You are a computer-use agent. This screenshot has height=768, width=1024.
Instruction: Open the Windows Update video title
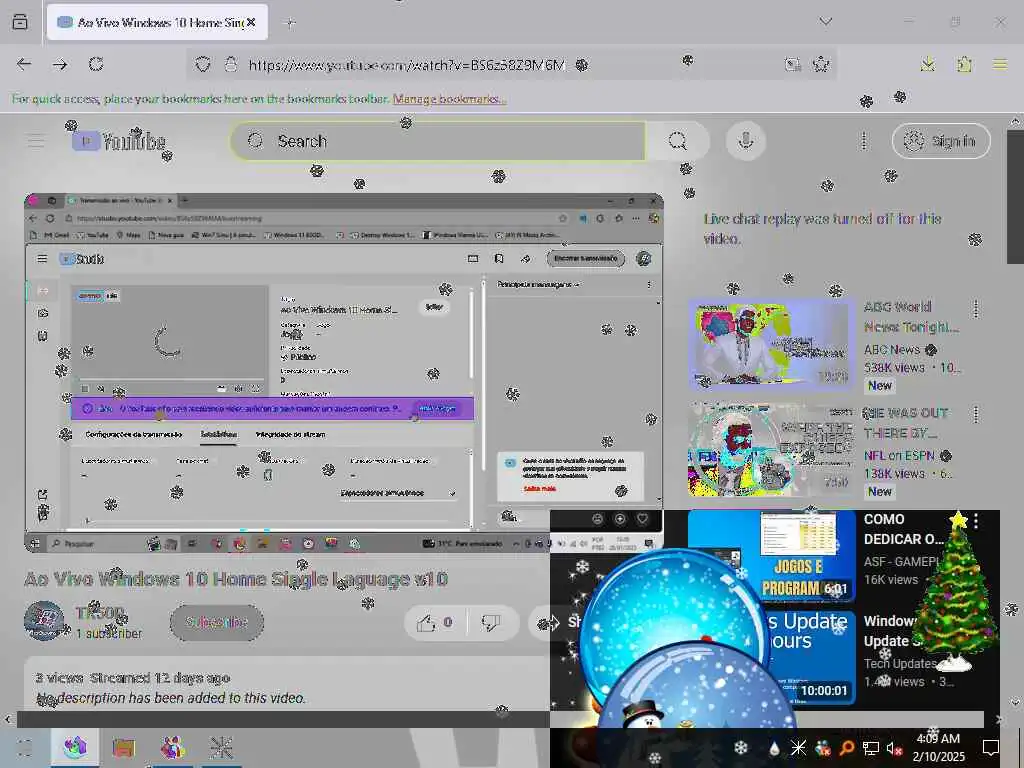pos(891,631)
